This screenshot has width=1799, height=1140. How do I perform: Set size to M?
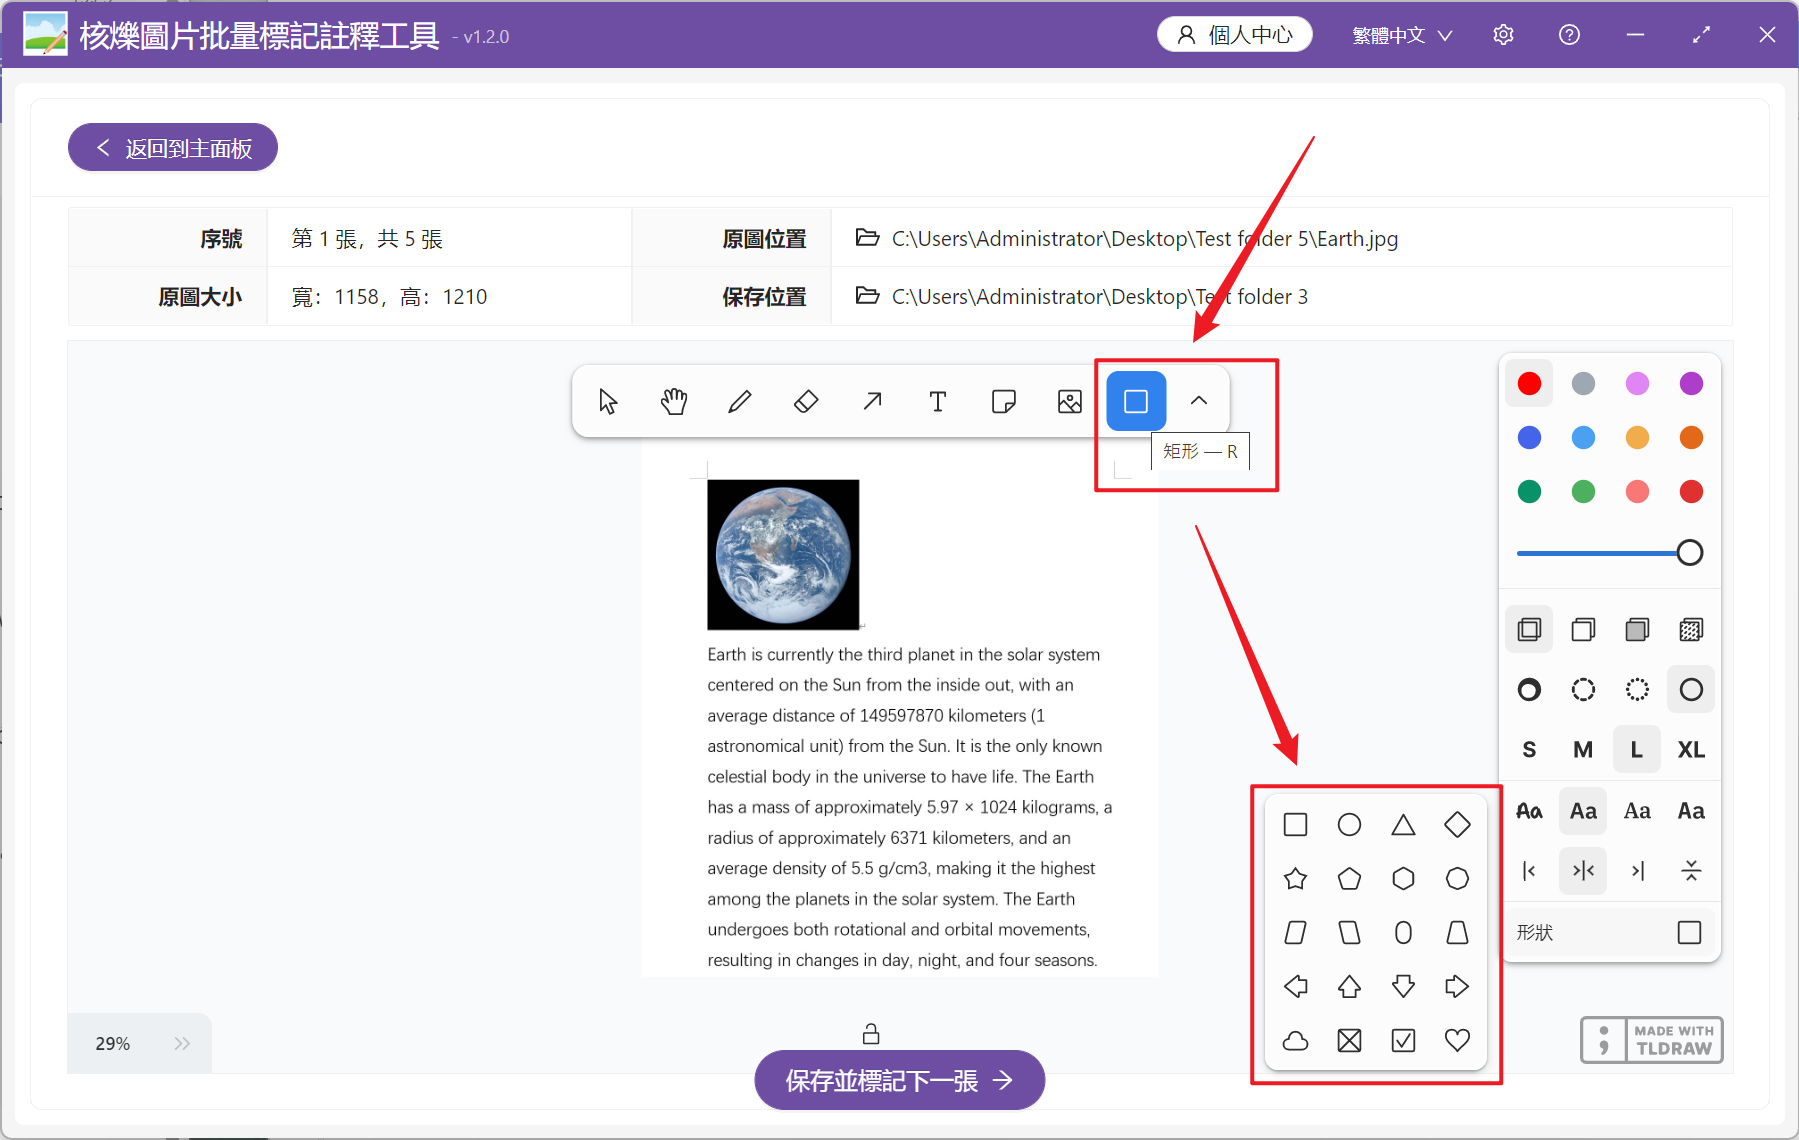(1583, 749)
